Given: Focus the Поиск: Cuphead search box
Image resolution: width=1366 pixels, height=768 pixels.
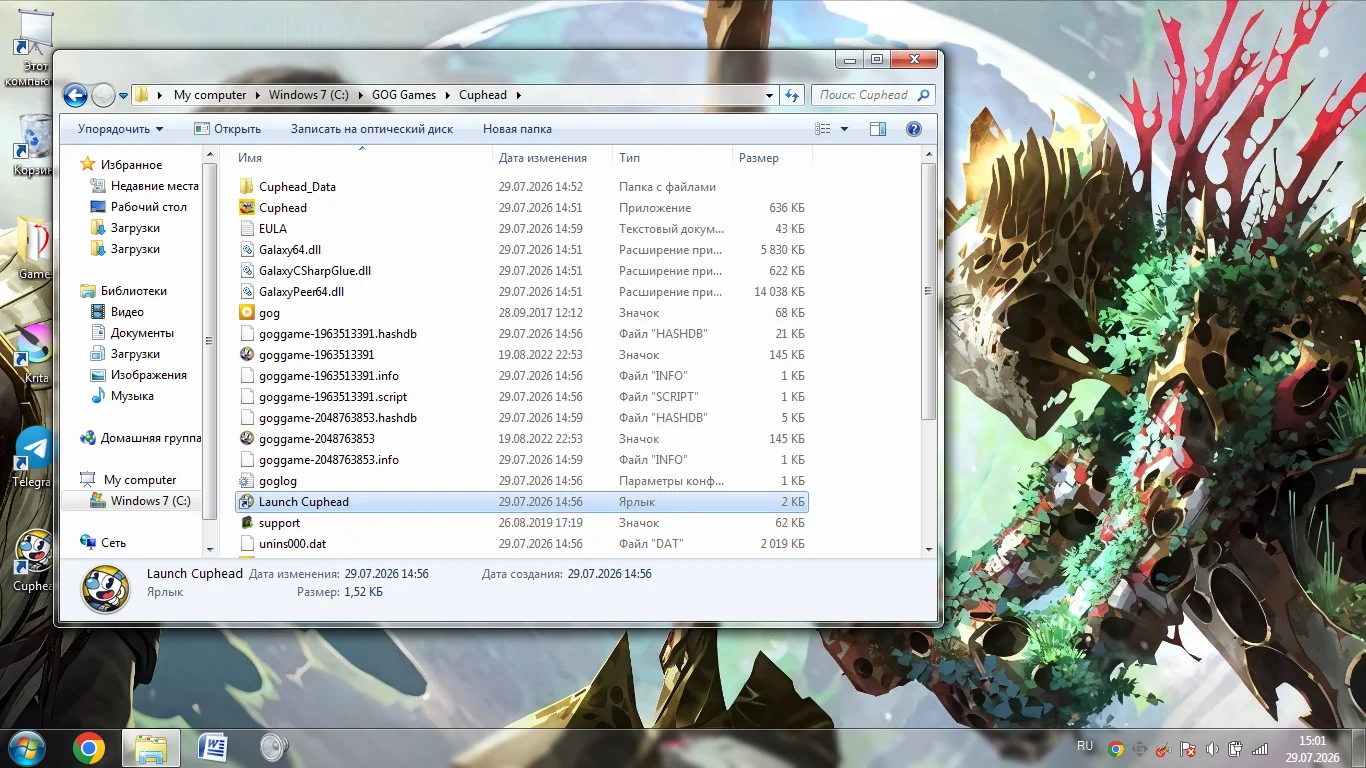Looking at the screenshot, I should coord(873,95).
